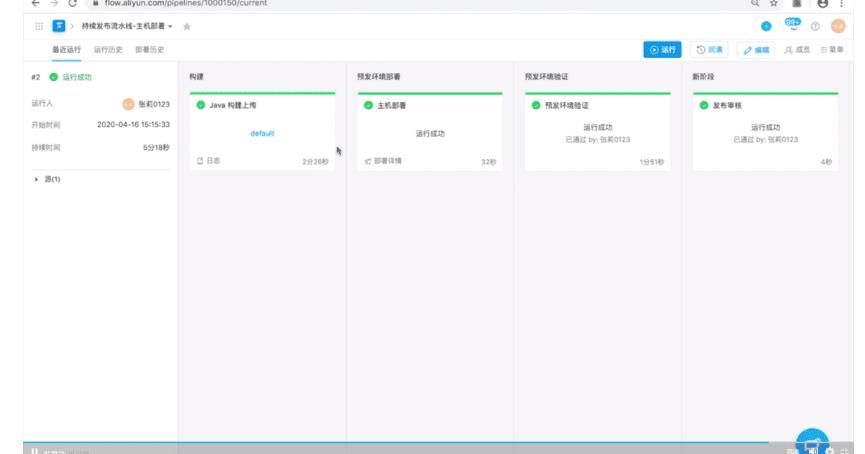Screen dimensions: 865x454
Task: Click the duration value 5分18秒
Action: pos(156,147)
